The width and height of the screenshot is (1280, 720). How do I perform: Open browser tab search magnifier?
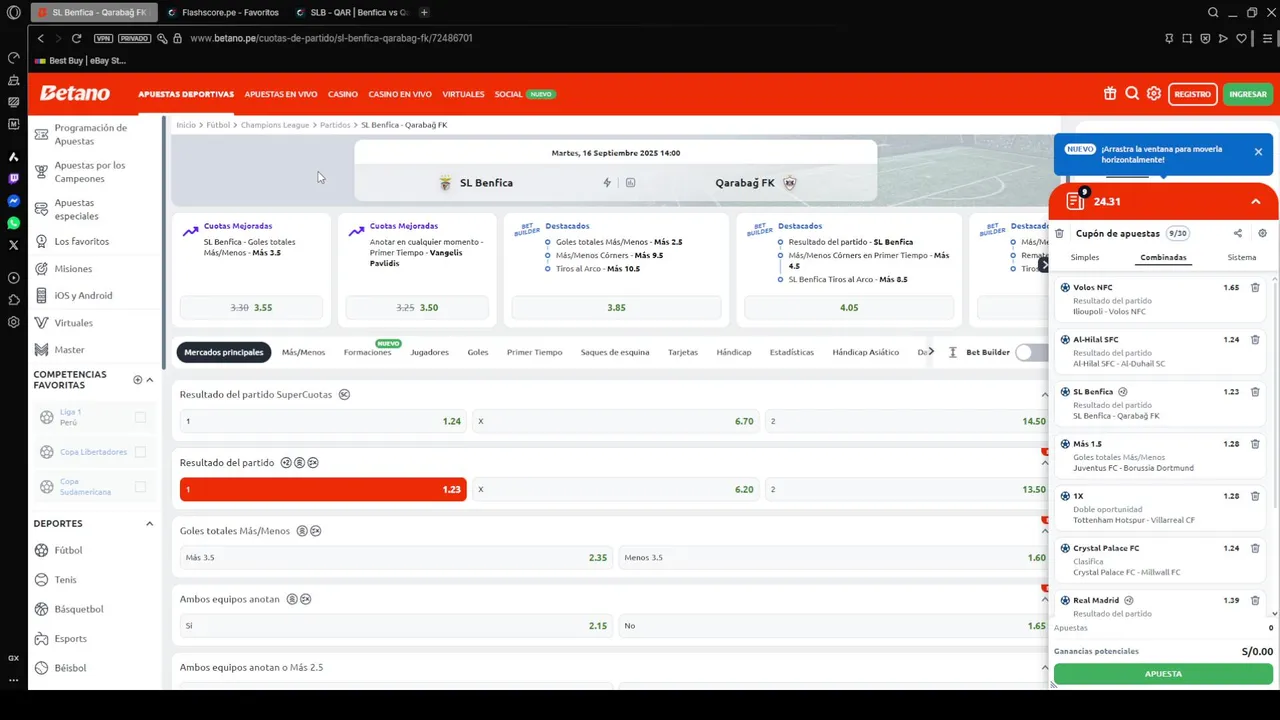point(1213,12)
